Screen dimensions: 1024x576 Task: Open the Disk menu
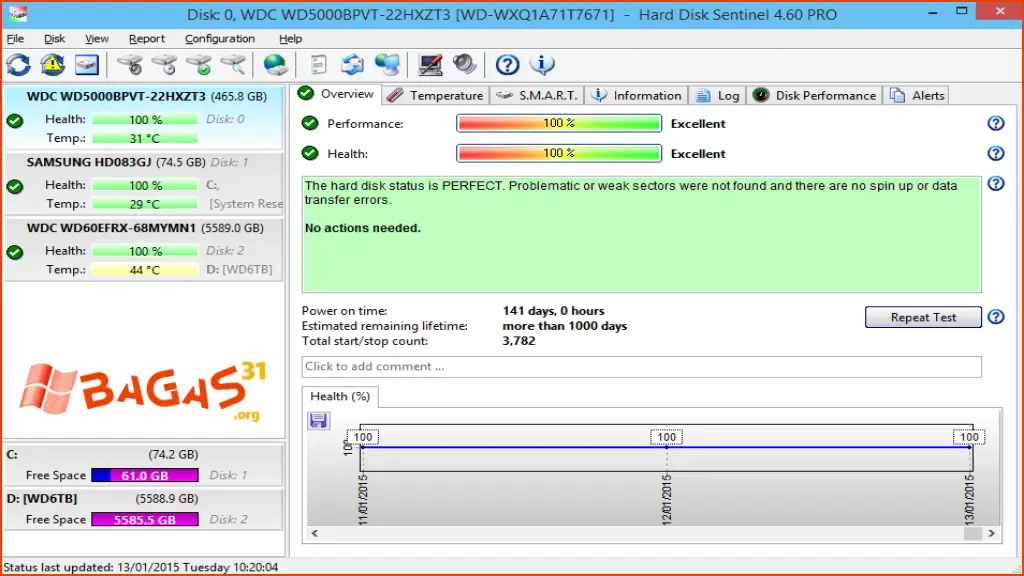click(54, 39)
